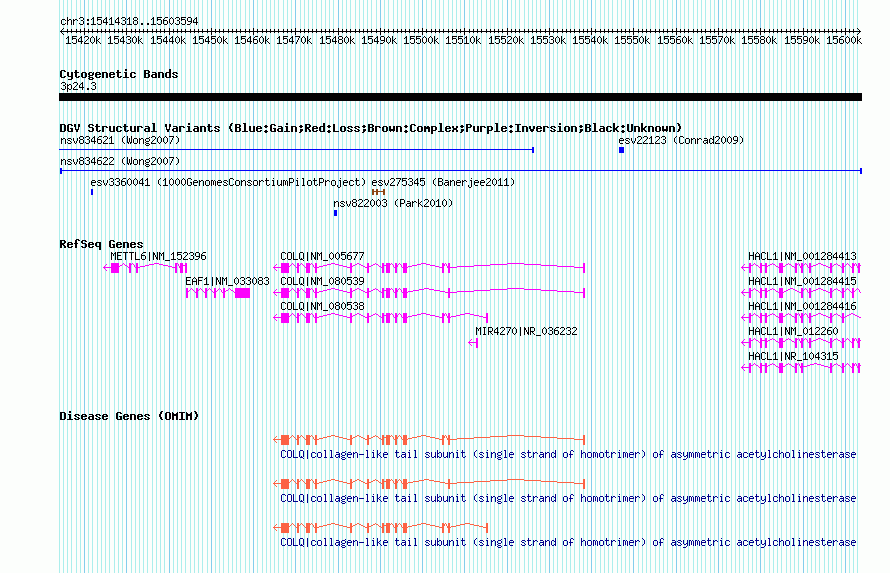Click the HACL1|NR_104315 transcript label
Image resolution: width=890 pixels, height=573 pixels.
click(x=793, y=356)
